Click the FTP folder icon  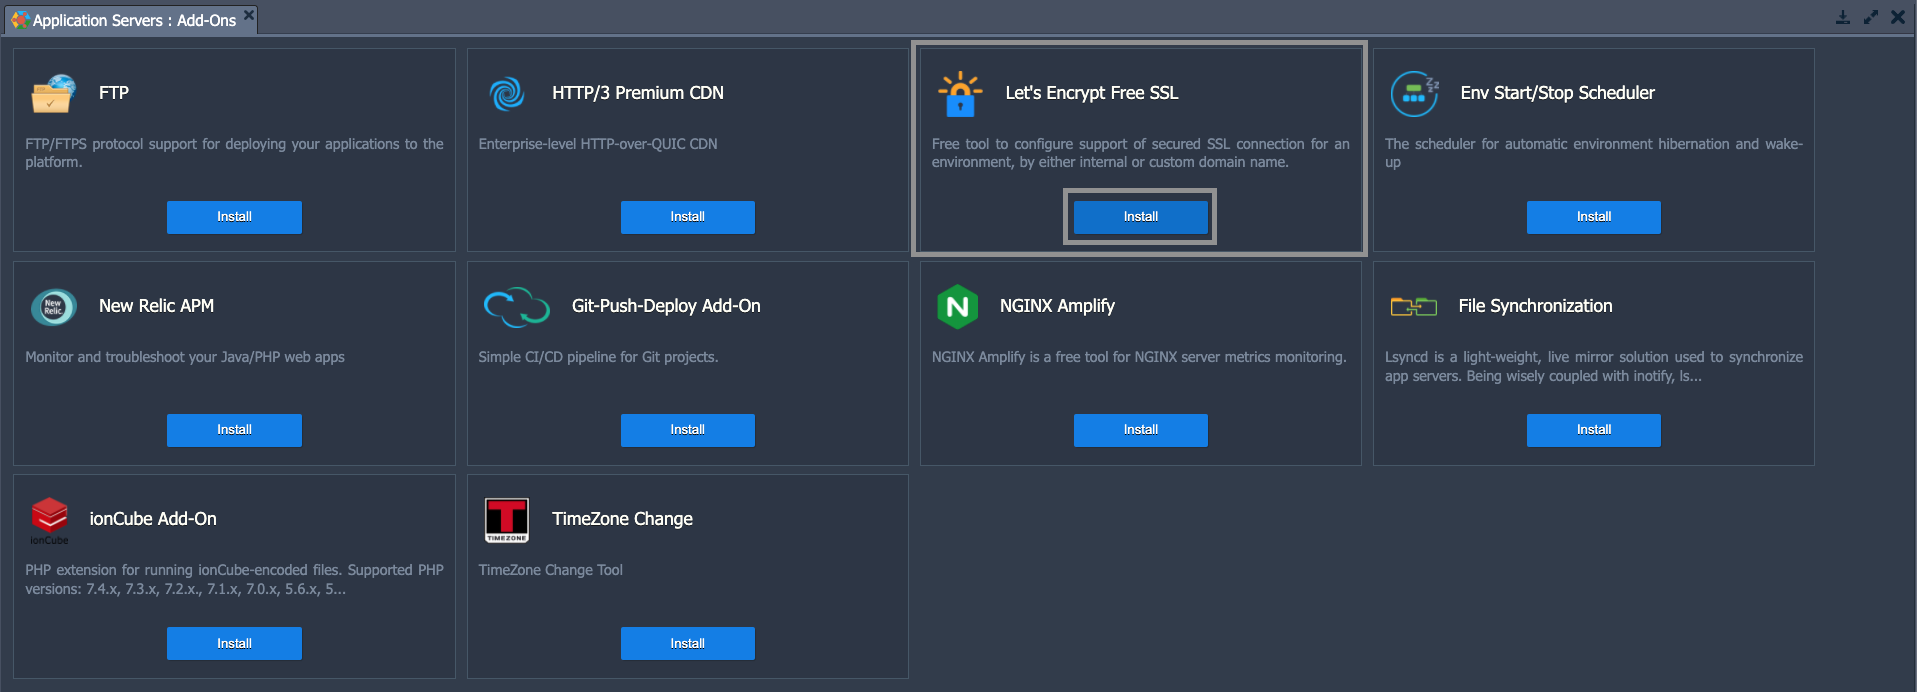(x=53, y=94)
